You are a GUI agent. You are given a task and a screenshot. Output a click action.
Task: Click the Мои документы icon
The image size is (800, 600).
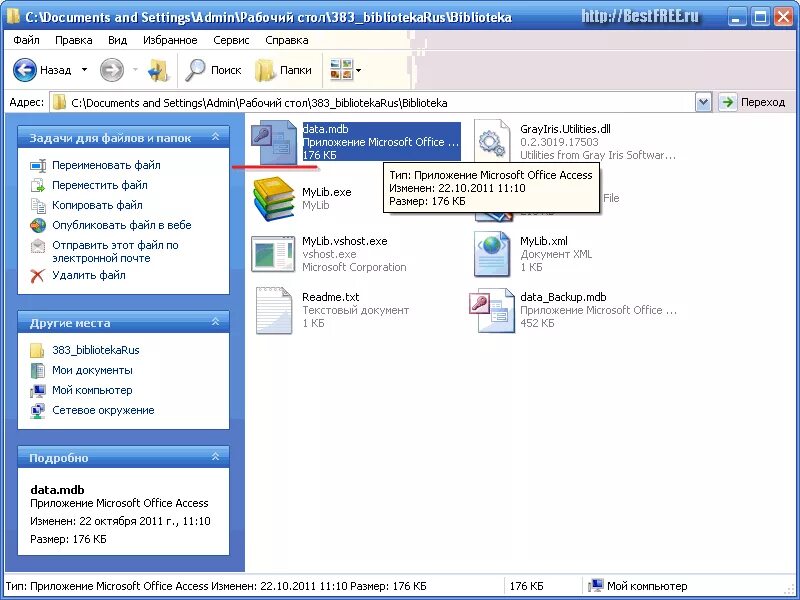37,370
